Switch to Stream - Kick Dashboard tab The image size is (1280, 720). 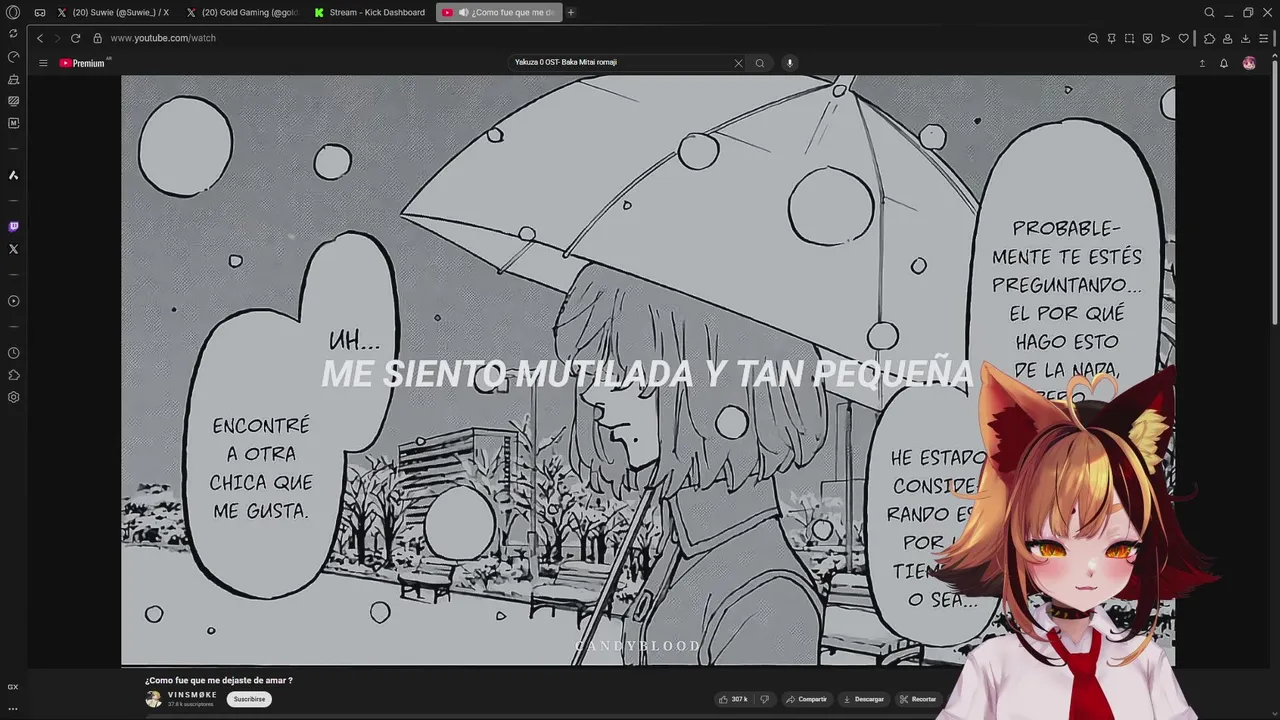point(370,12)
